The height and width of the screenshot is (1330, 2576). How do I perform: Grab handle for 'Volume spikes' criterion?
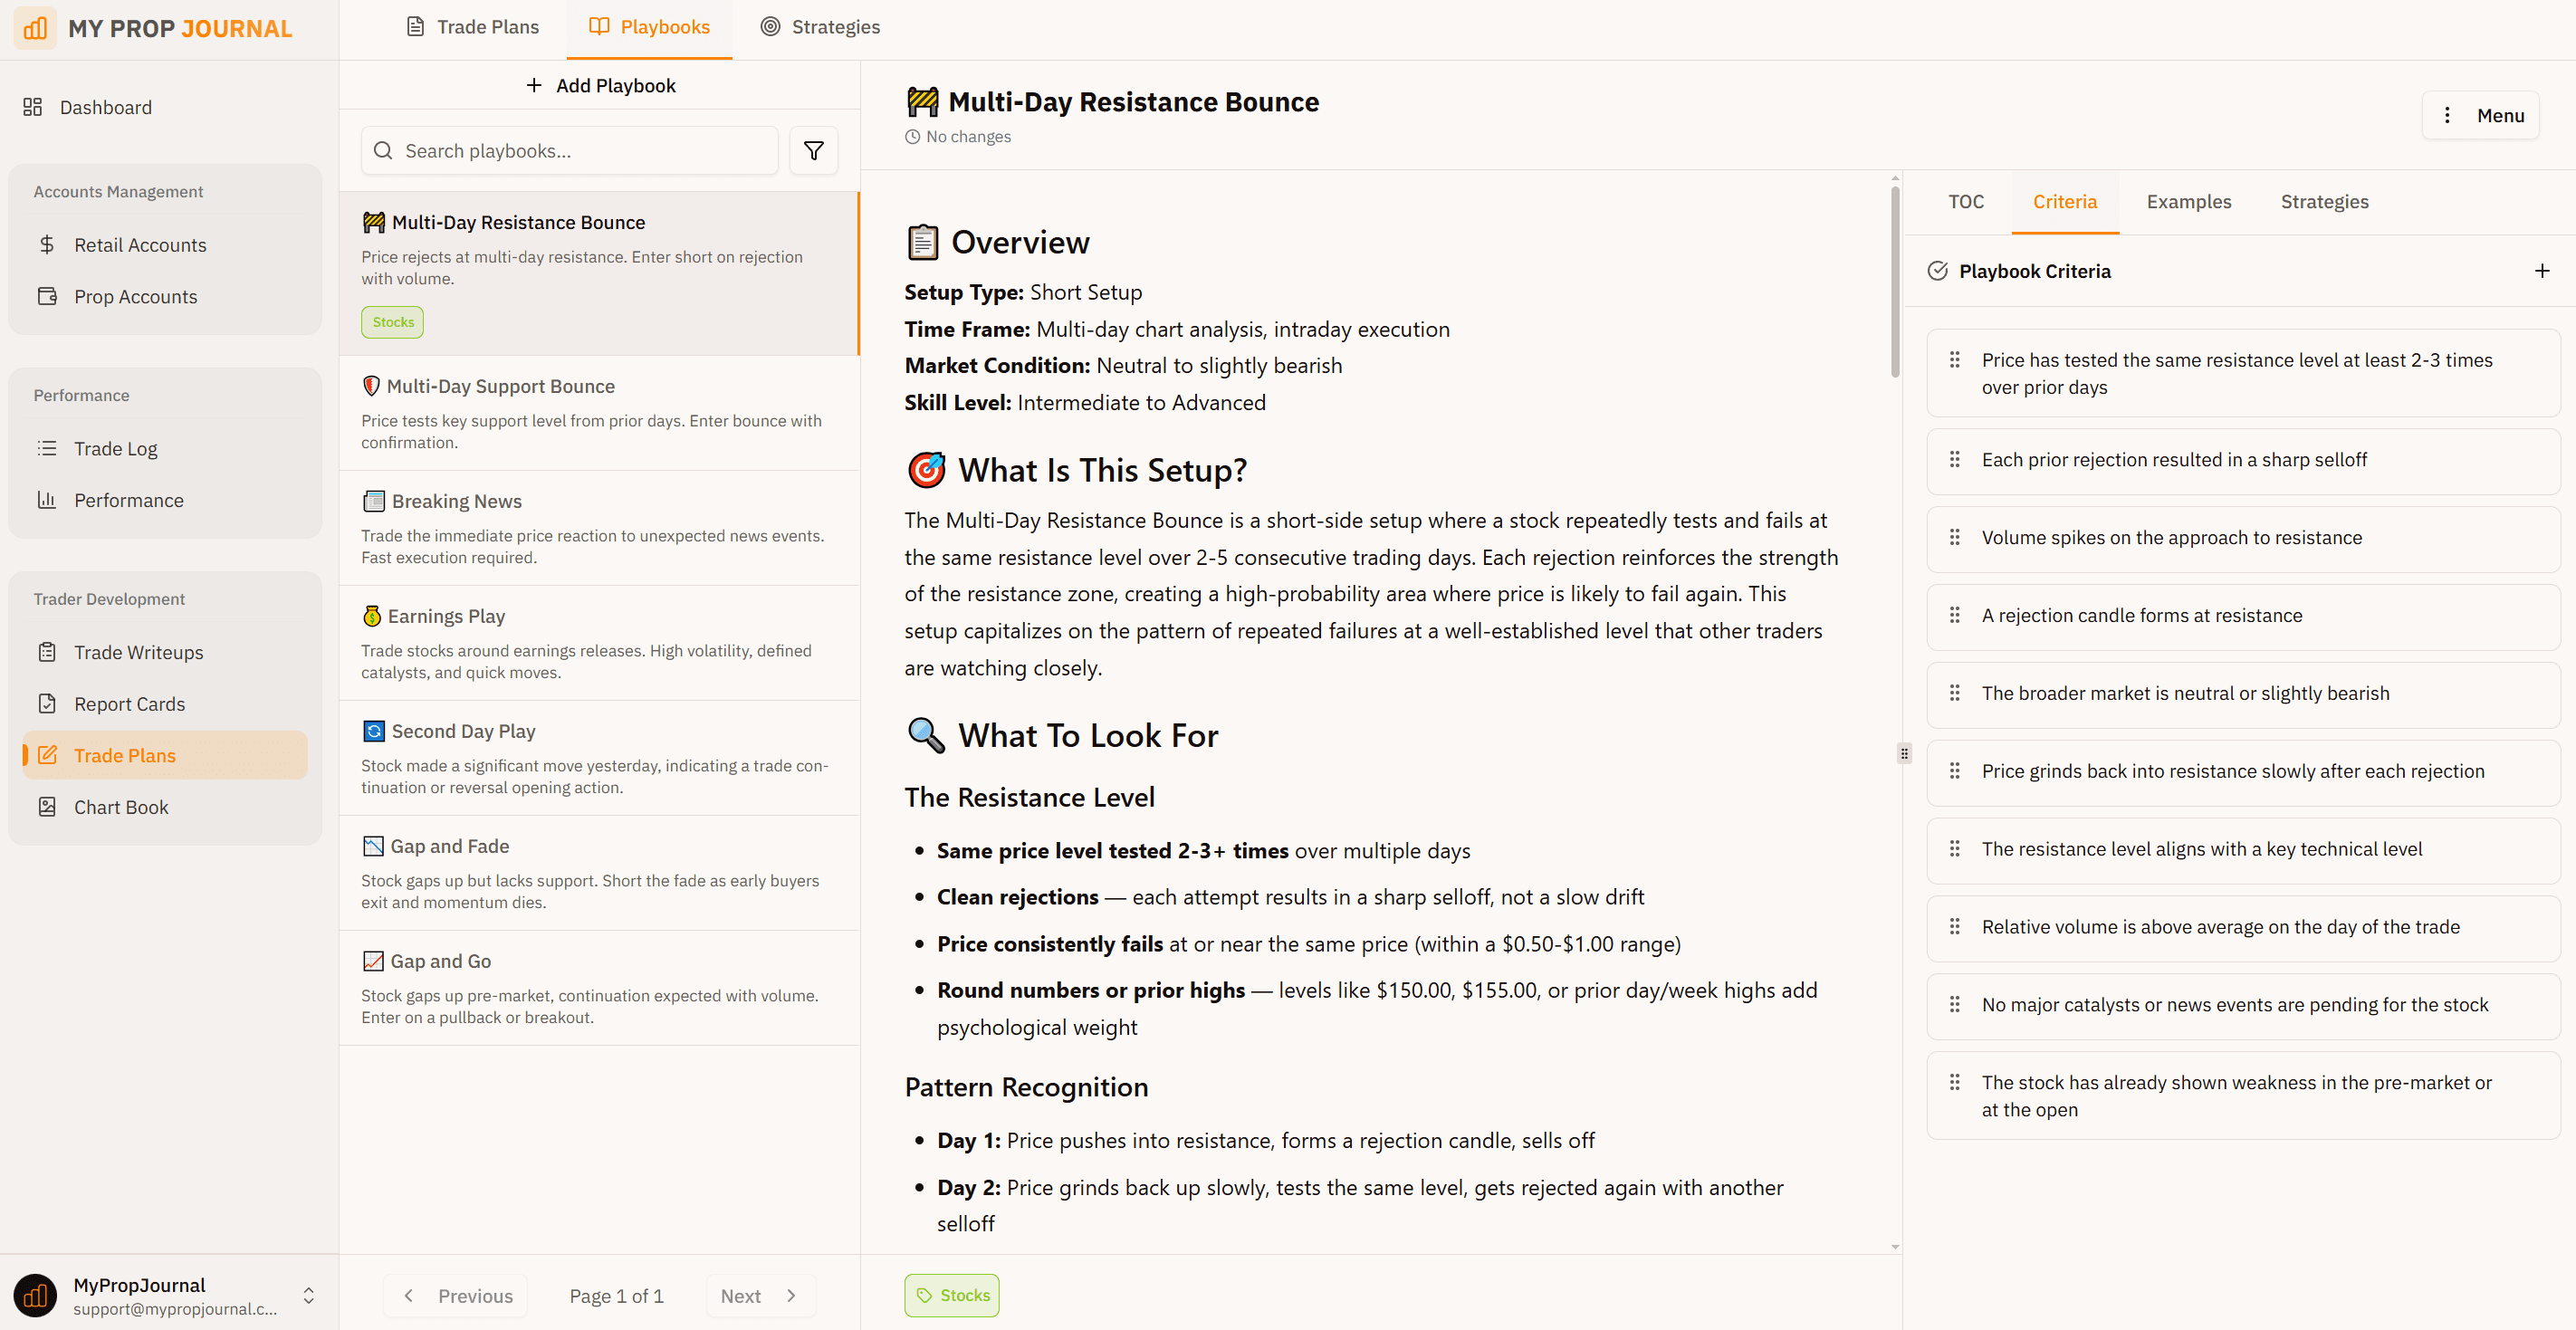tap(1954, 537)
